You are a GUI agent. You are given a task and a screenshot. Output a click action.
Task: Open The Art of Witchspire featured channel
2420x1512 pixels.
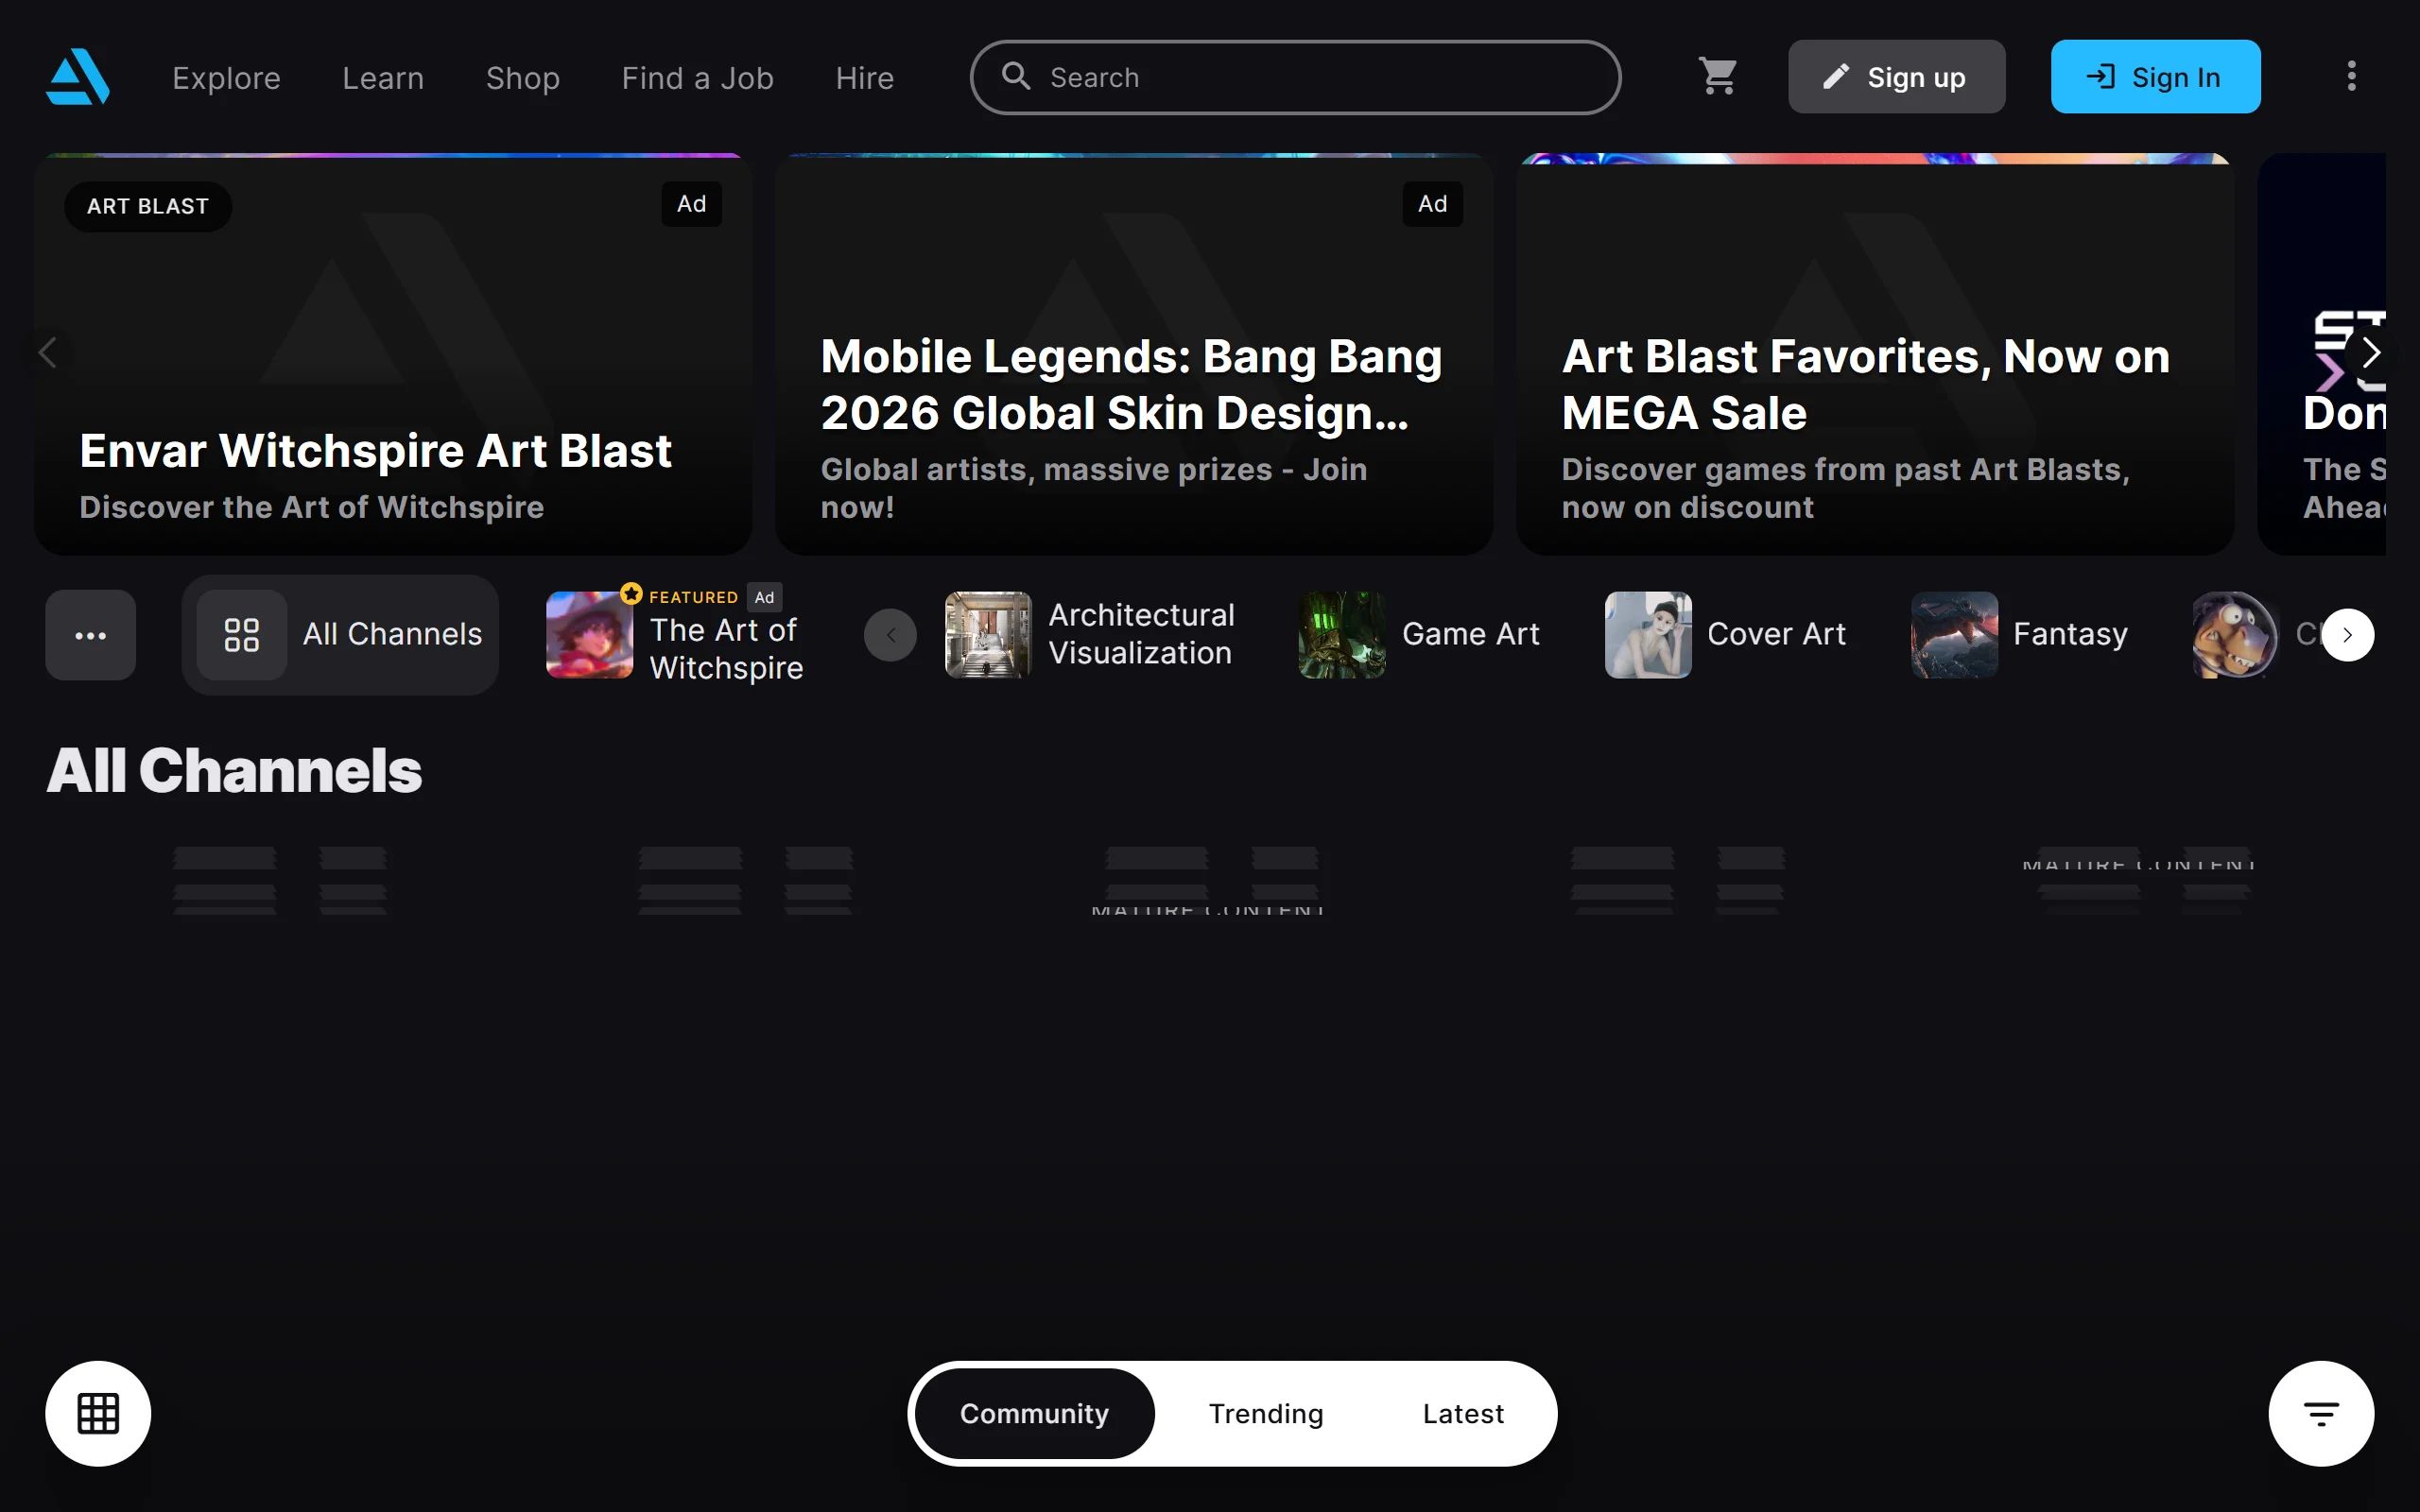[675, 634]
